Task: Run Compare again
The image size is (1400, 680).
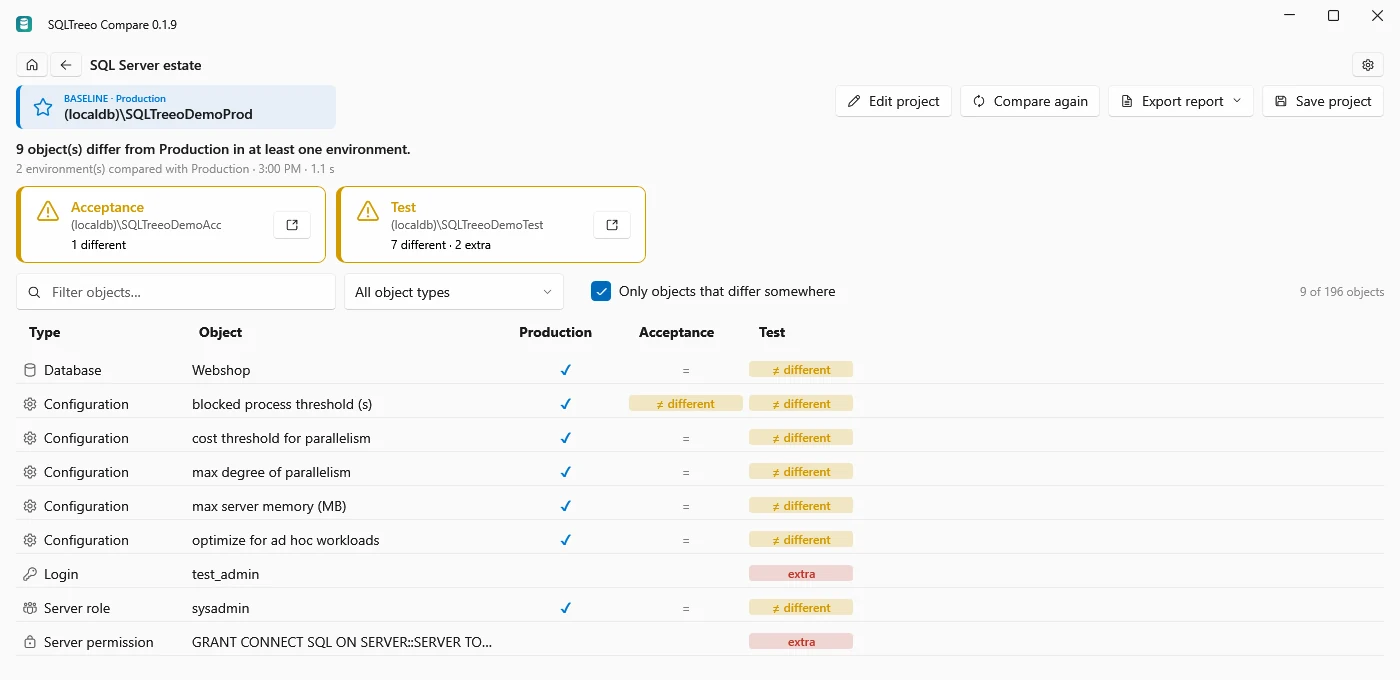Action: click(x=1030, y=101)
